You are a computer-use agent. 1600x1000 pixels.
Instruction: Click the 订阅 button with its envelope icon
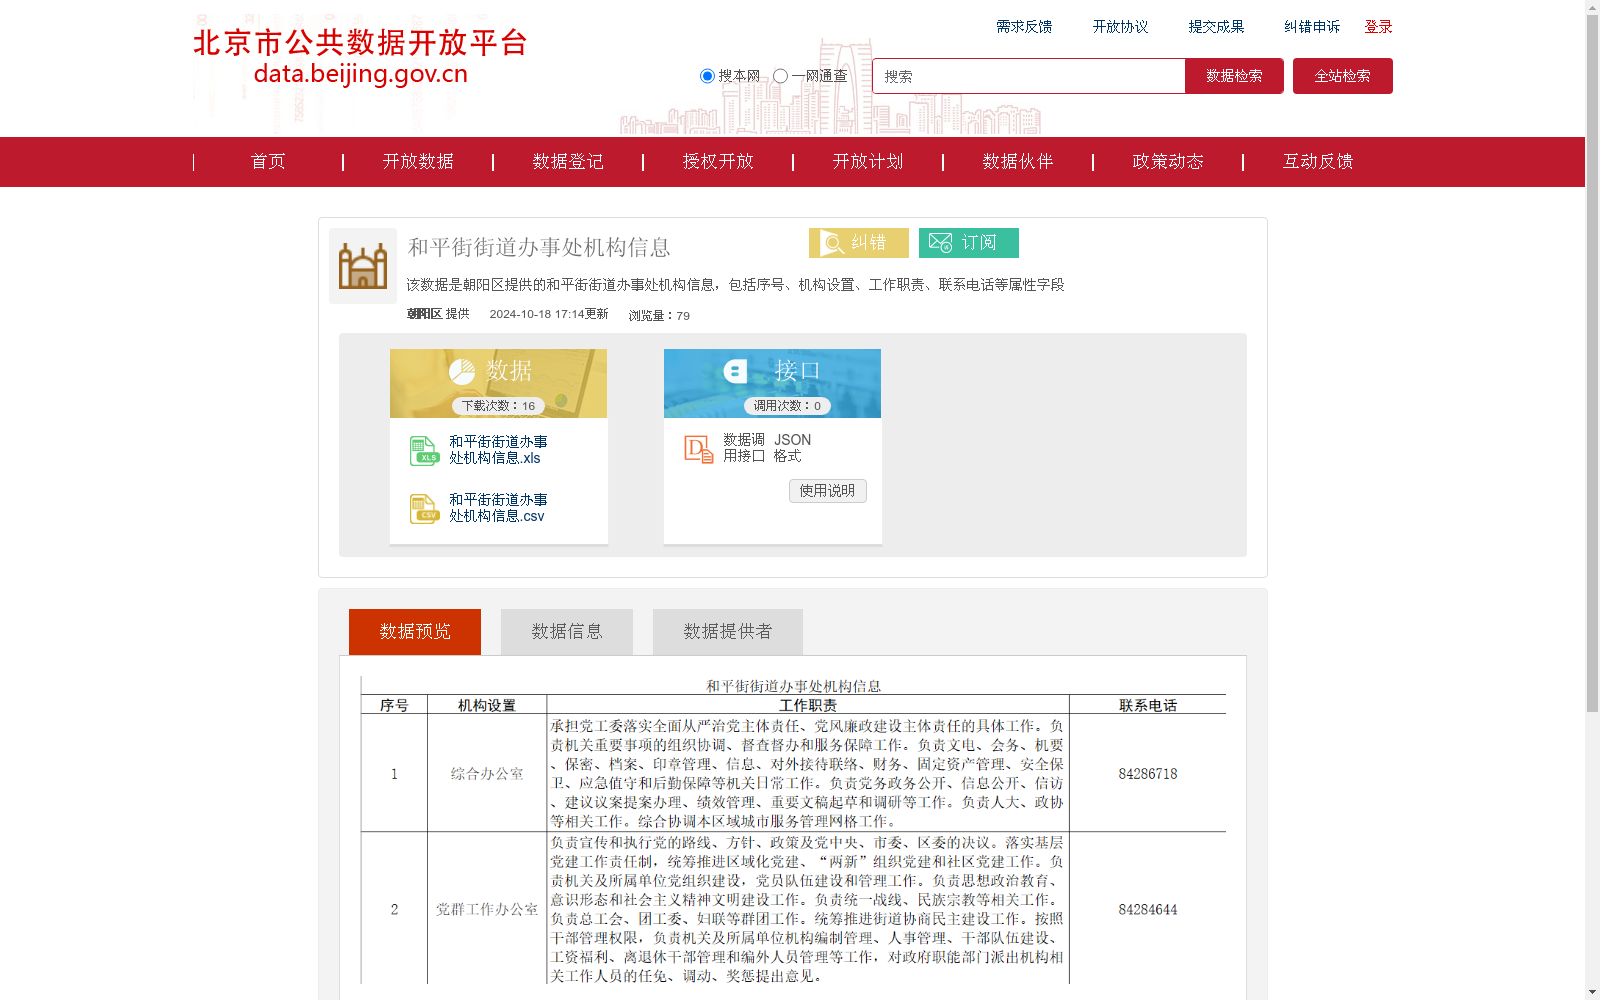point(968,243)
